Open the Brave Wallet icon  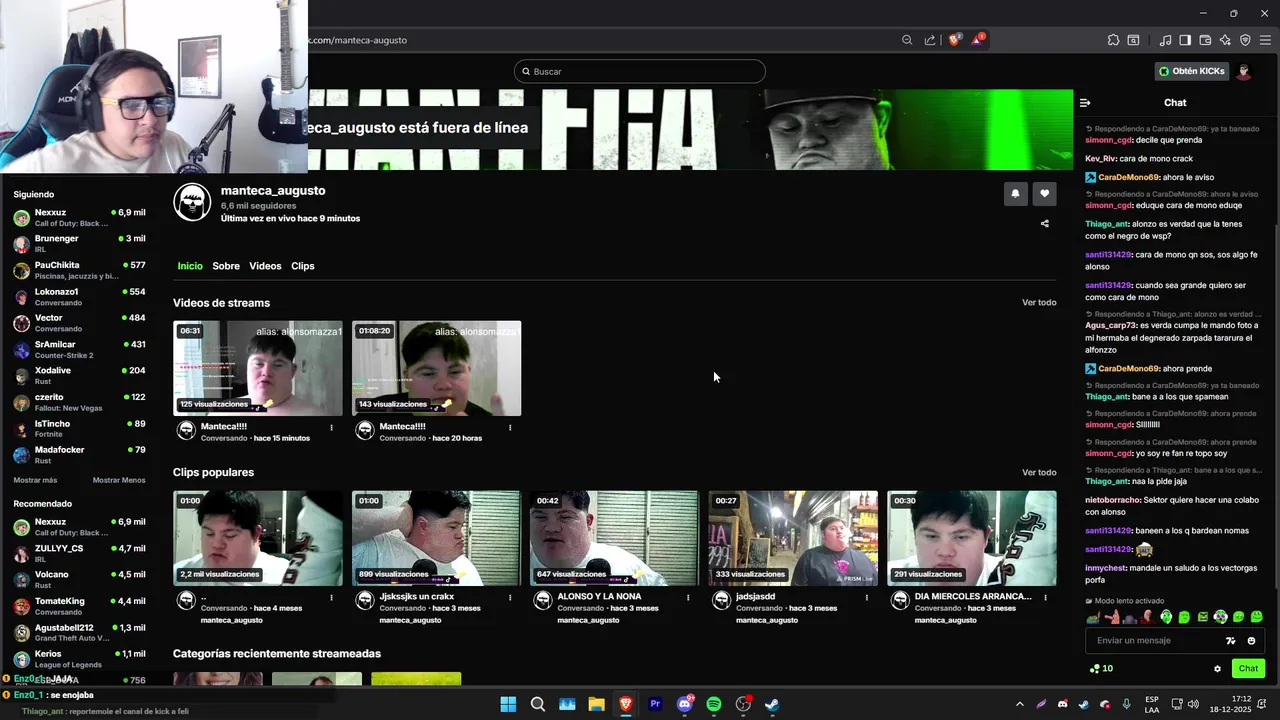pyautogui.click(x=1205, y=40)
